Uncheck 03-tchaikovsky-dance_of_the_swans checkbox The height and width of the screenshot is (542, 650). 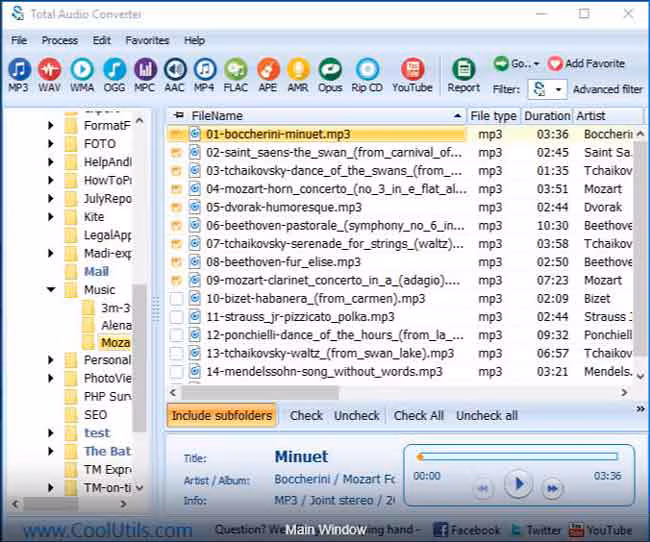click(177, 171)
